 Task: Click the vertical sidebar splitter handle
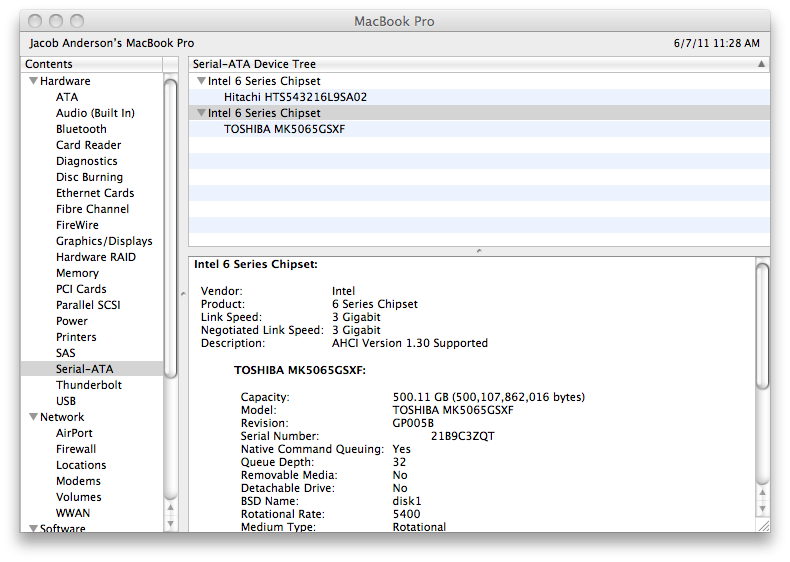pos(183,294)
